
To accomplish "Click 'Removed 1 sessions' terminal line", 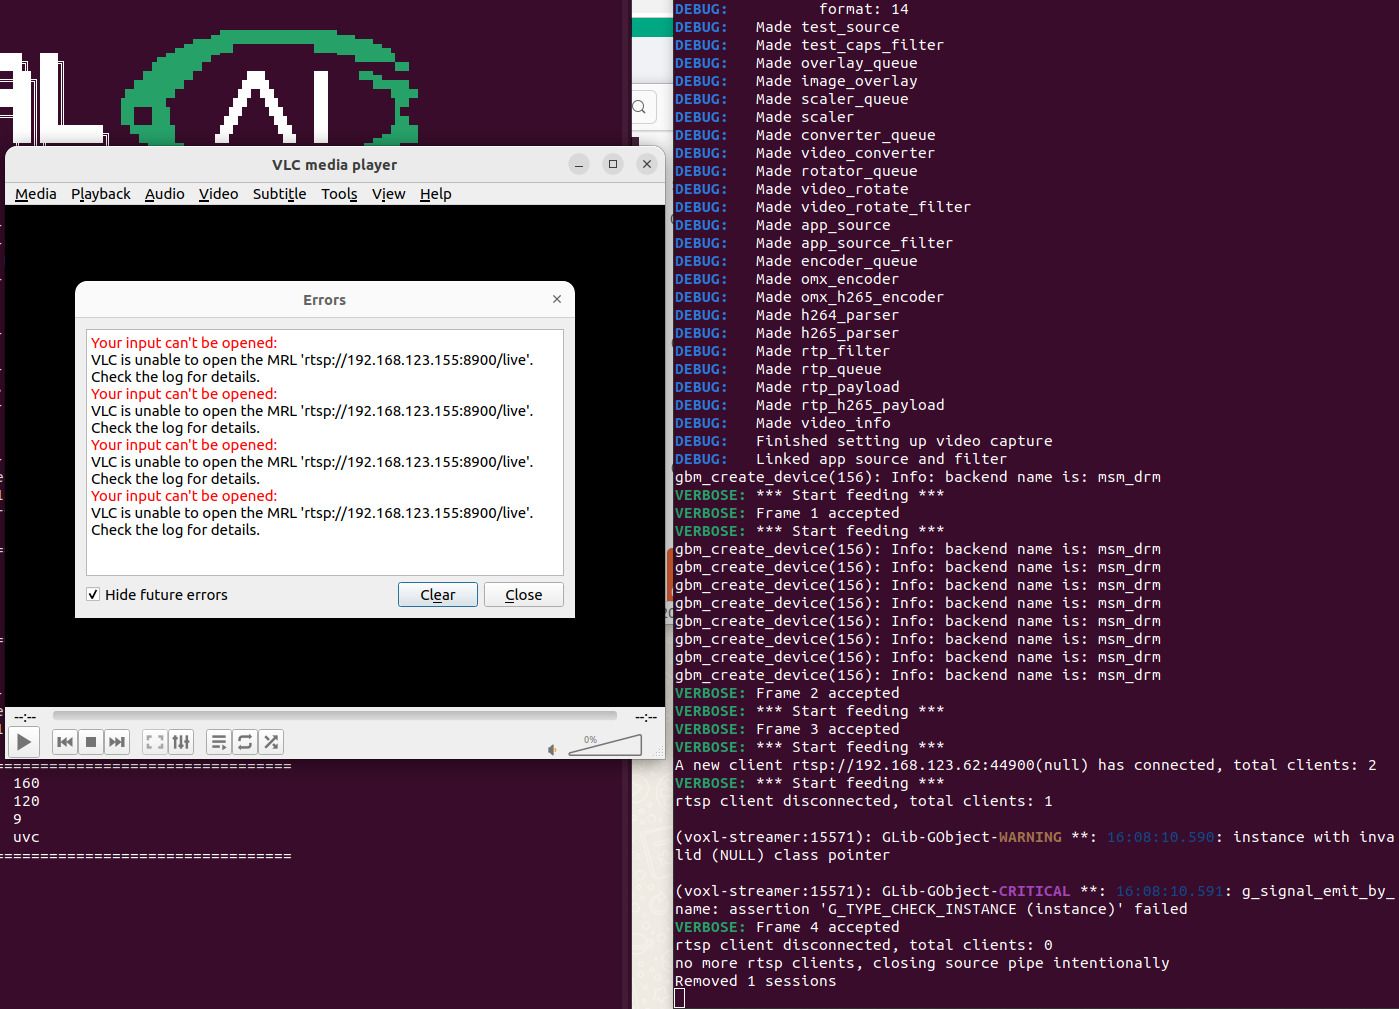I will [x=755, y=981].
